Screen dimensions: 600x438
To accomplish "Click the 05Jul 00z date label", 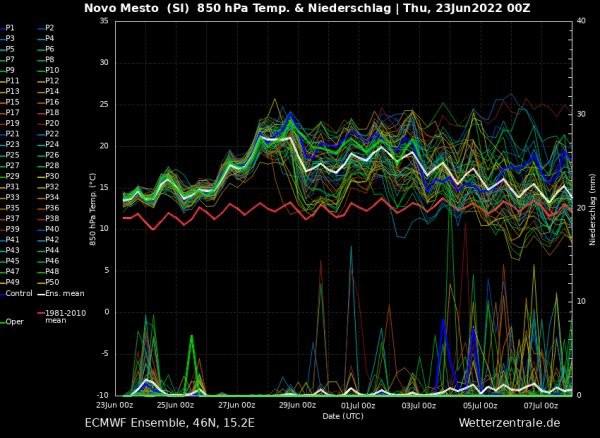I will 482,405.
